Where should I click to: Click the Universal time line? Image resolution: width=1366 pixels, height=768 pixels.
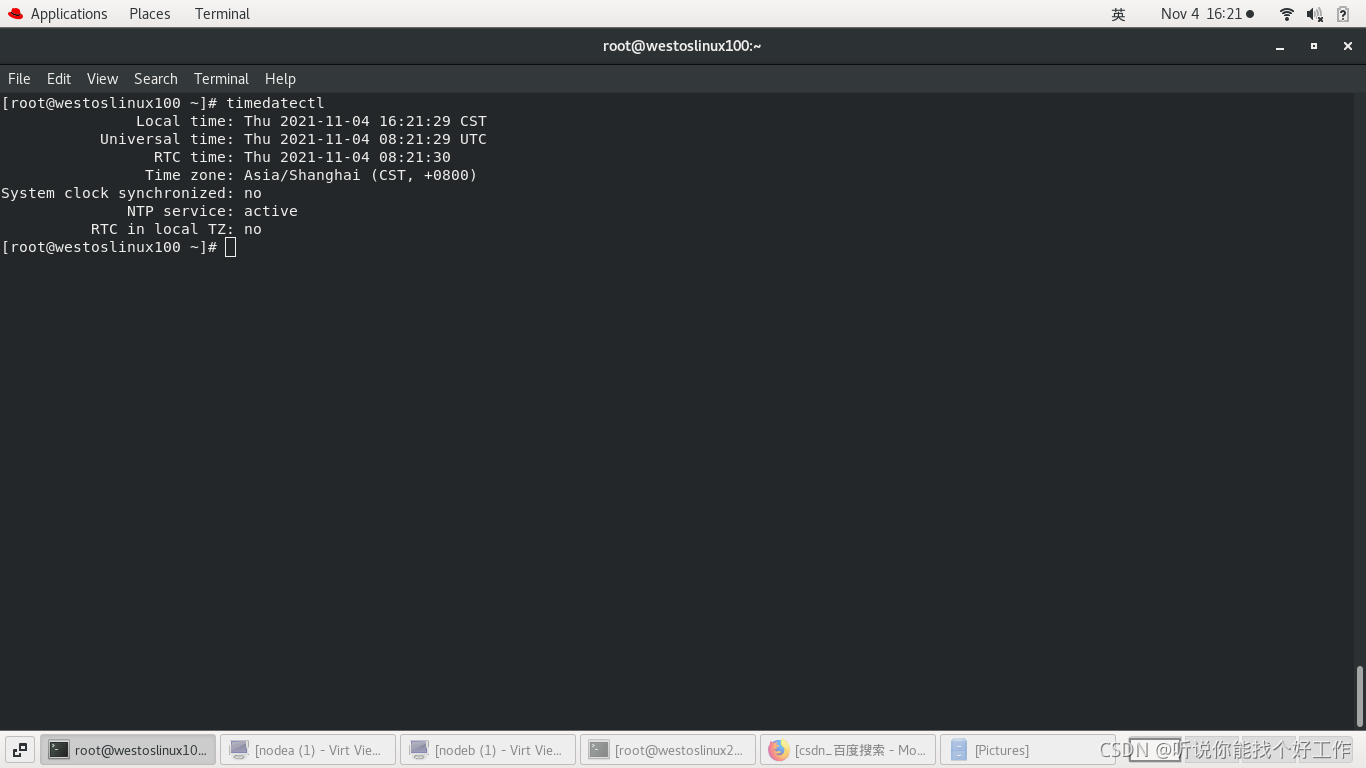pyautogui.click(x=293, y=139)
